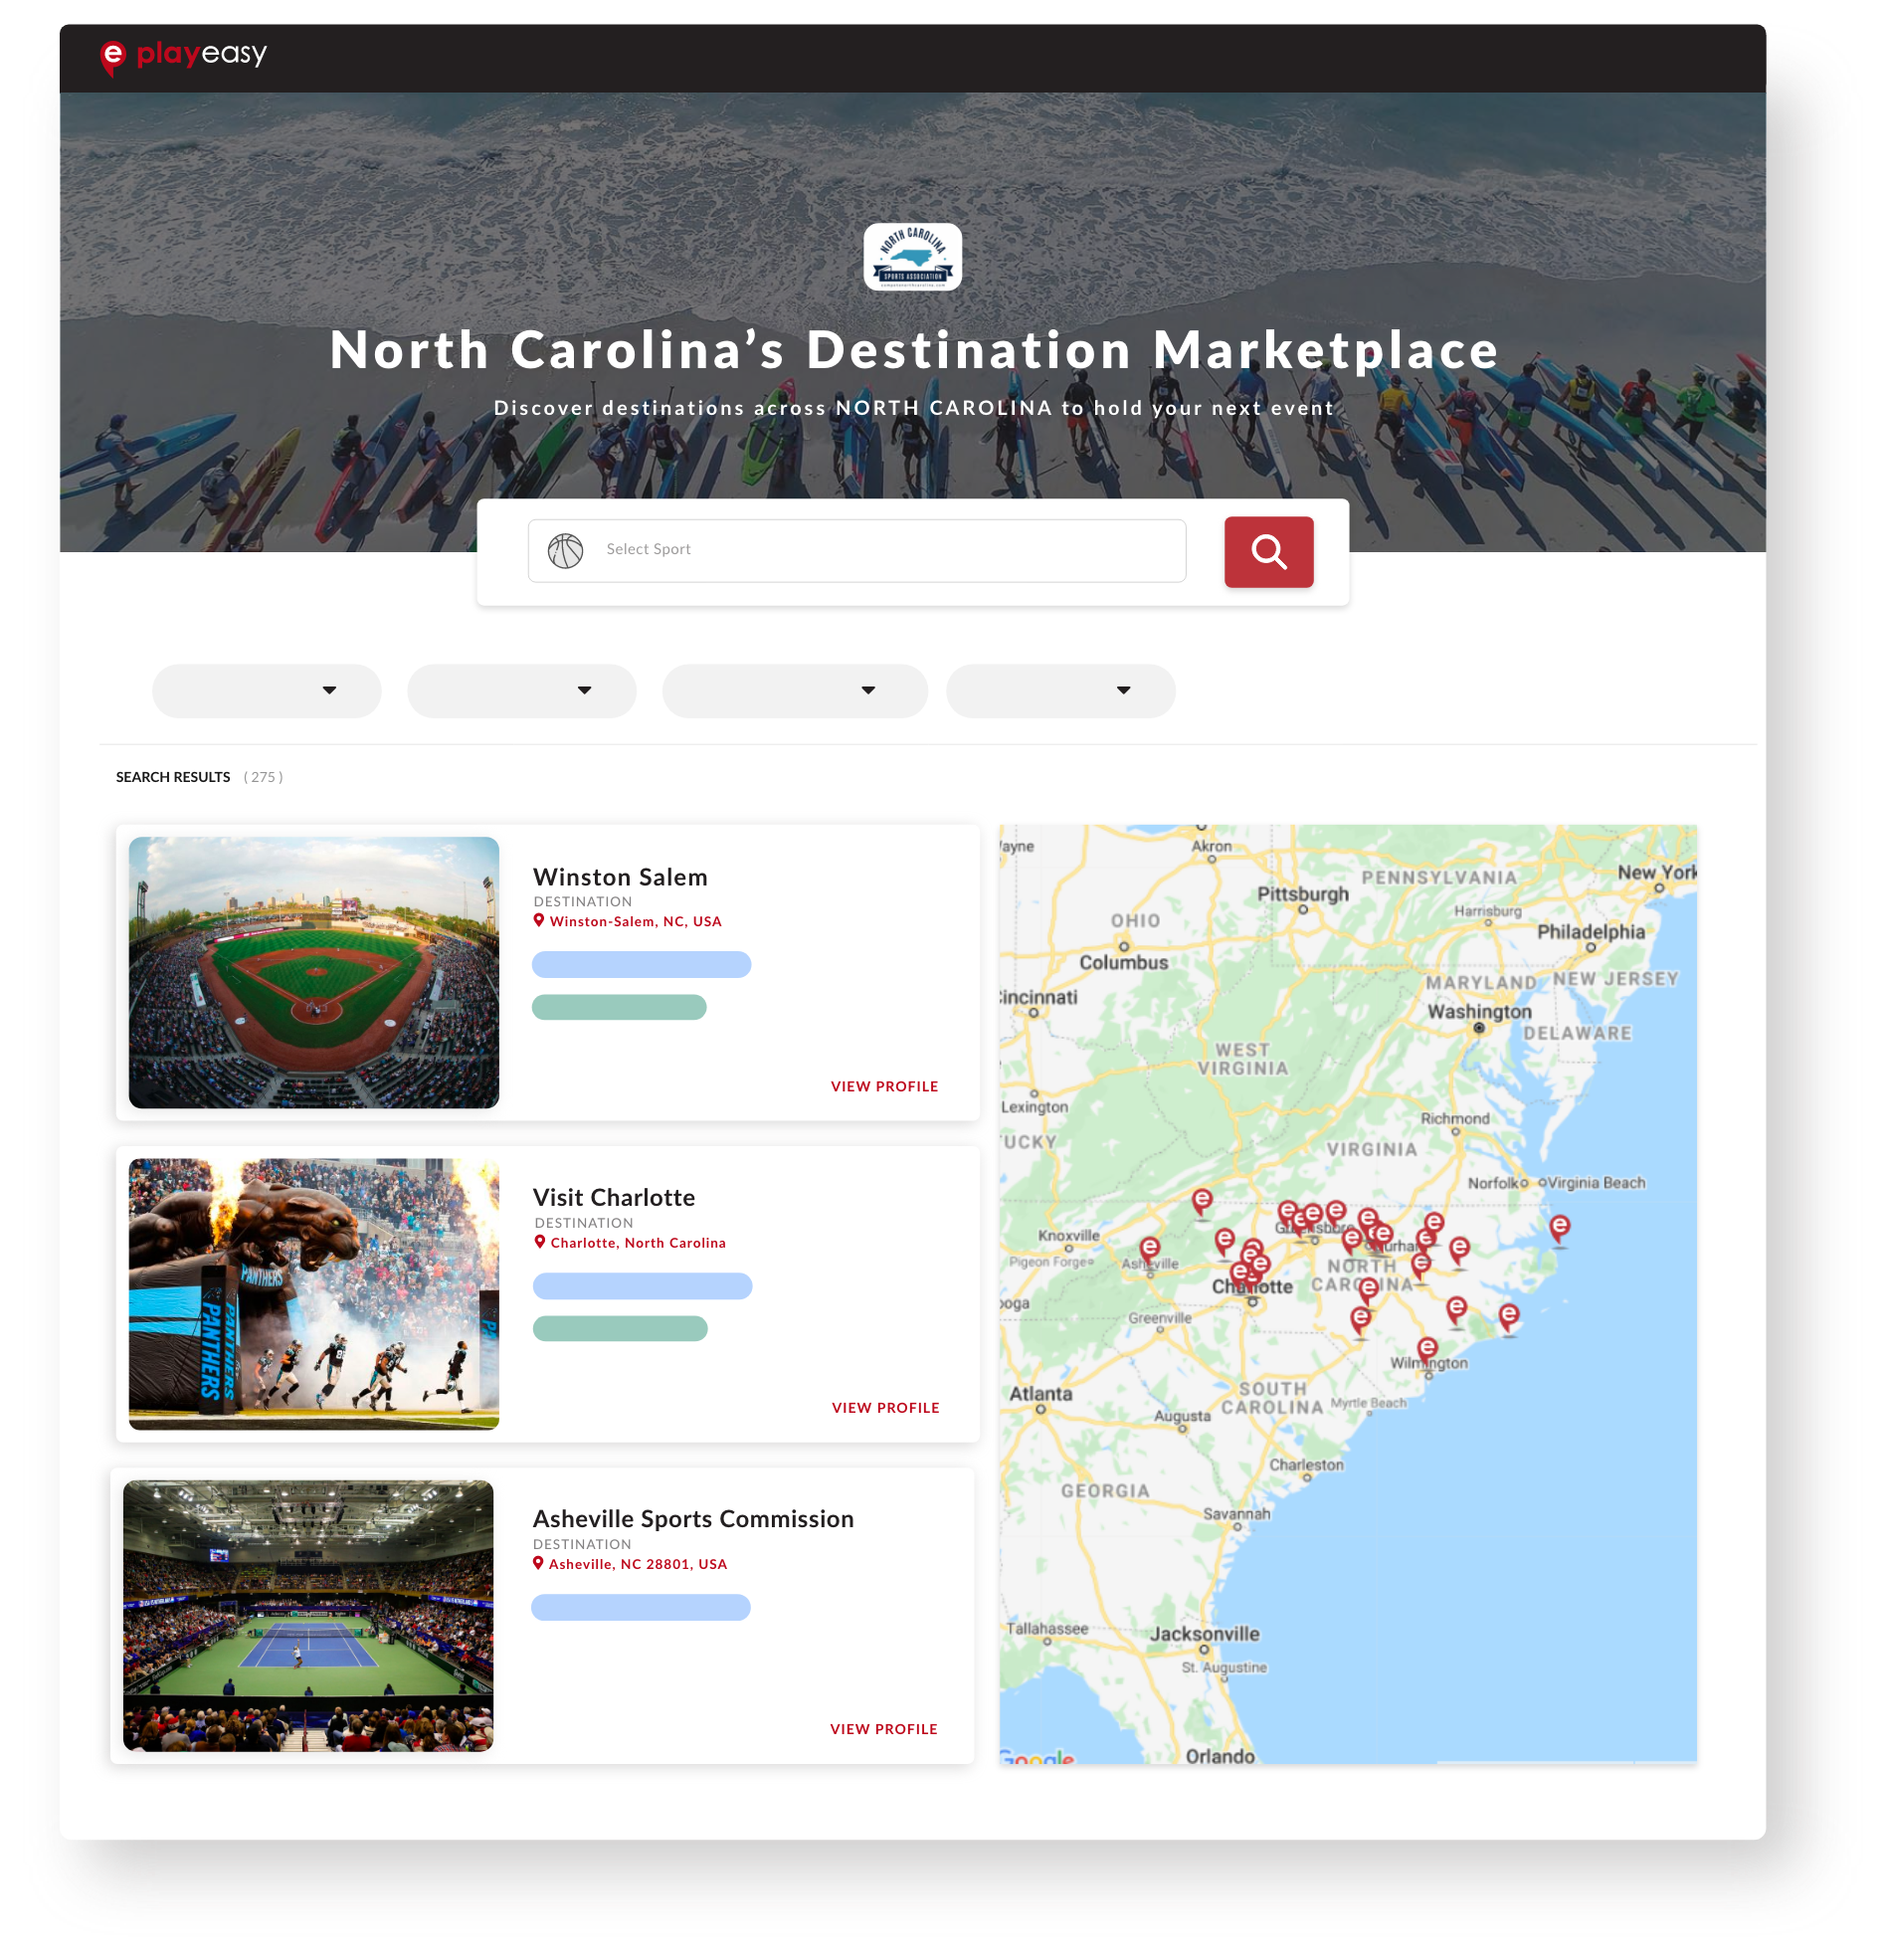Click green tag pill on Visit Charlotte card
This screenshot has height=1960, width=1886.
pyautogui.click(x=621, y=1329)
